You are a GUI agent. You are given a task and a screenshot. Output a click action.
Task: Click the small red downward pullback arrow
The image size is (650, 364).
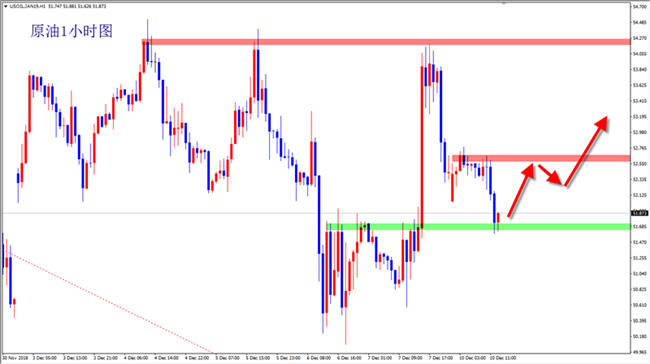[x=550, y=175]
